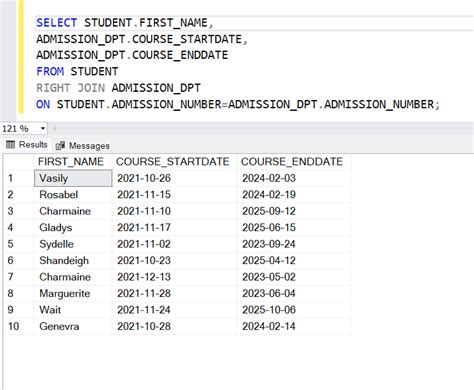The image size is (474, 390).
Task: Click start date 2021-10-28
Action: 174,326
